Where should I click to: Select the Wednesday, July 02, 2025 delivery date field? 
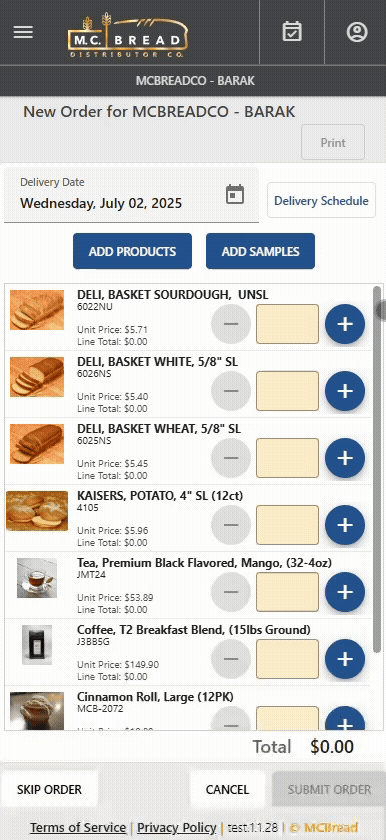(131, 195)
